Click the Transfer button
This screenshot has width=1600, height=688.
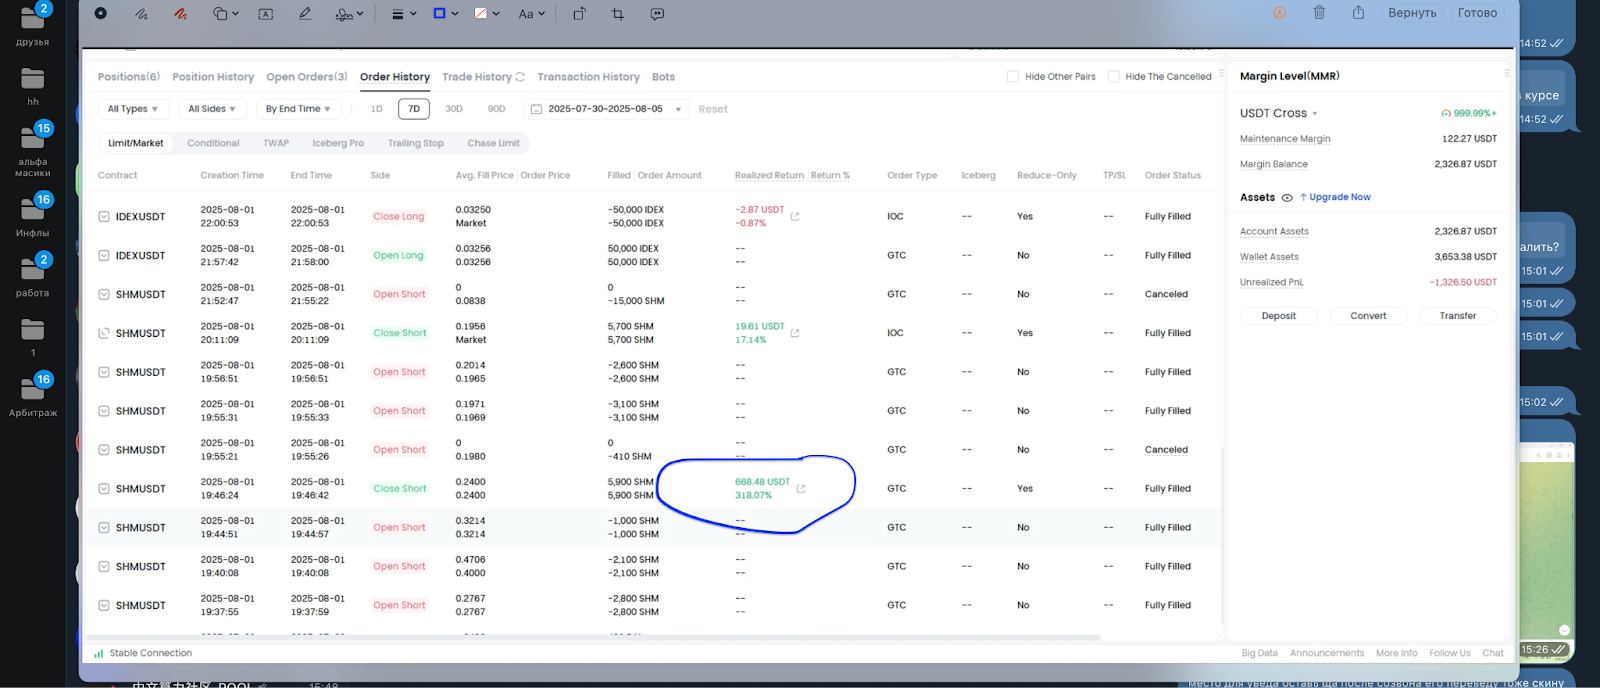pyautogui.click(x=1458, y=315)
